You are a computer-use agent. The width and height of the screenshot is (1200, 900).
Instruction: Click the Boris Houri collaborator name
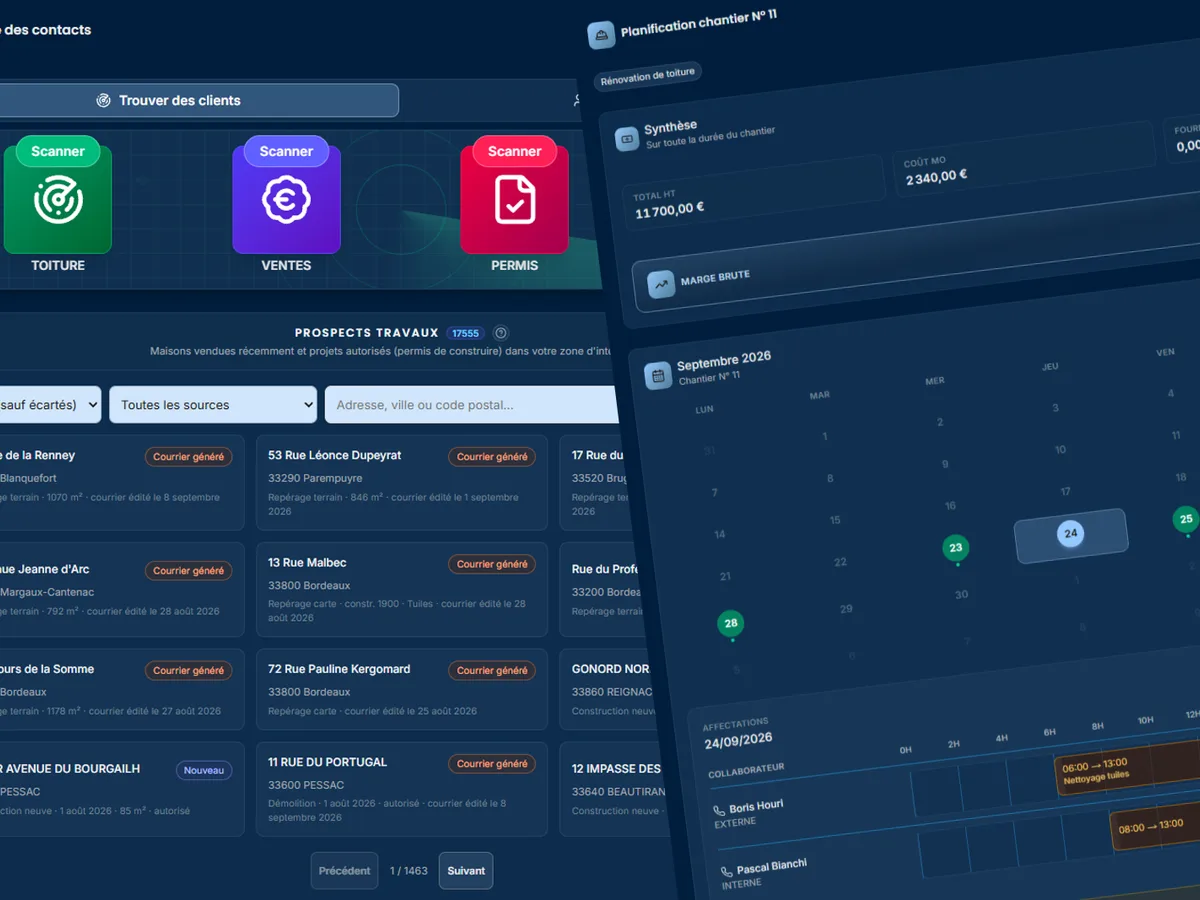756,806
